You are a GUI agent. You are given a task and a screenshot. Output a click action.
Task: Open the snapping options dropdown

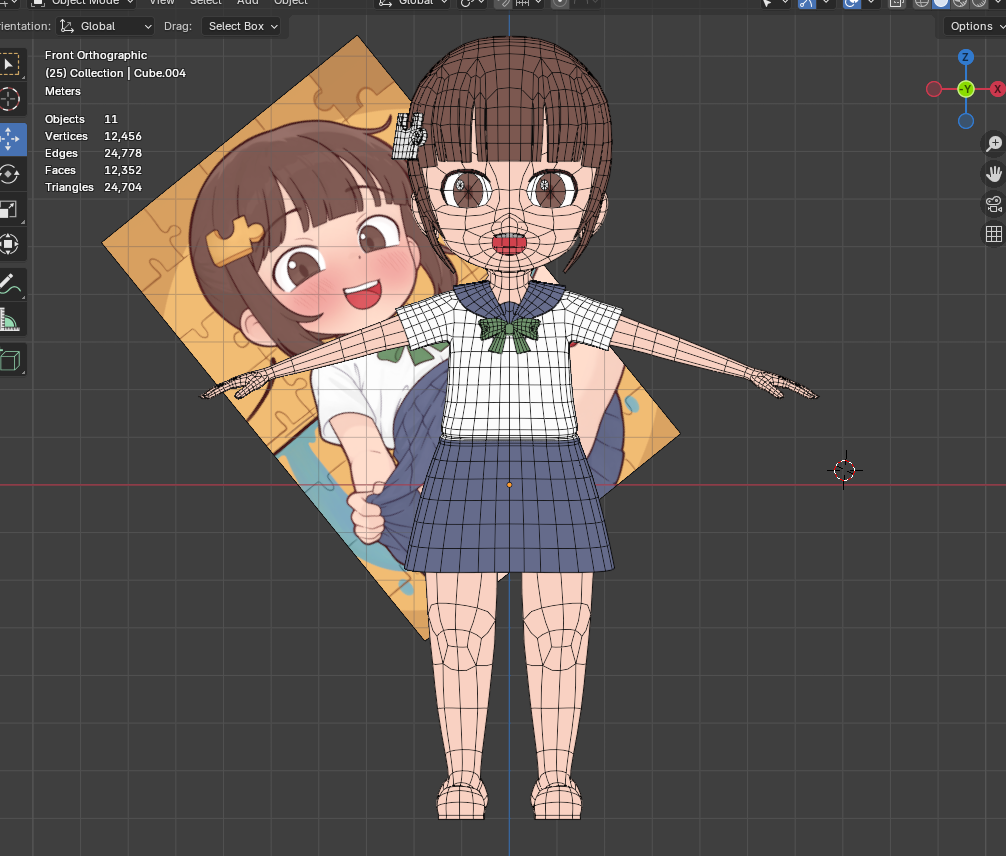coord(529,3)
